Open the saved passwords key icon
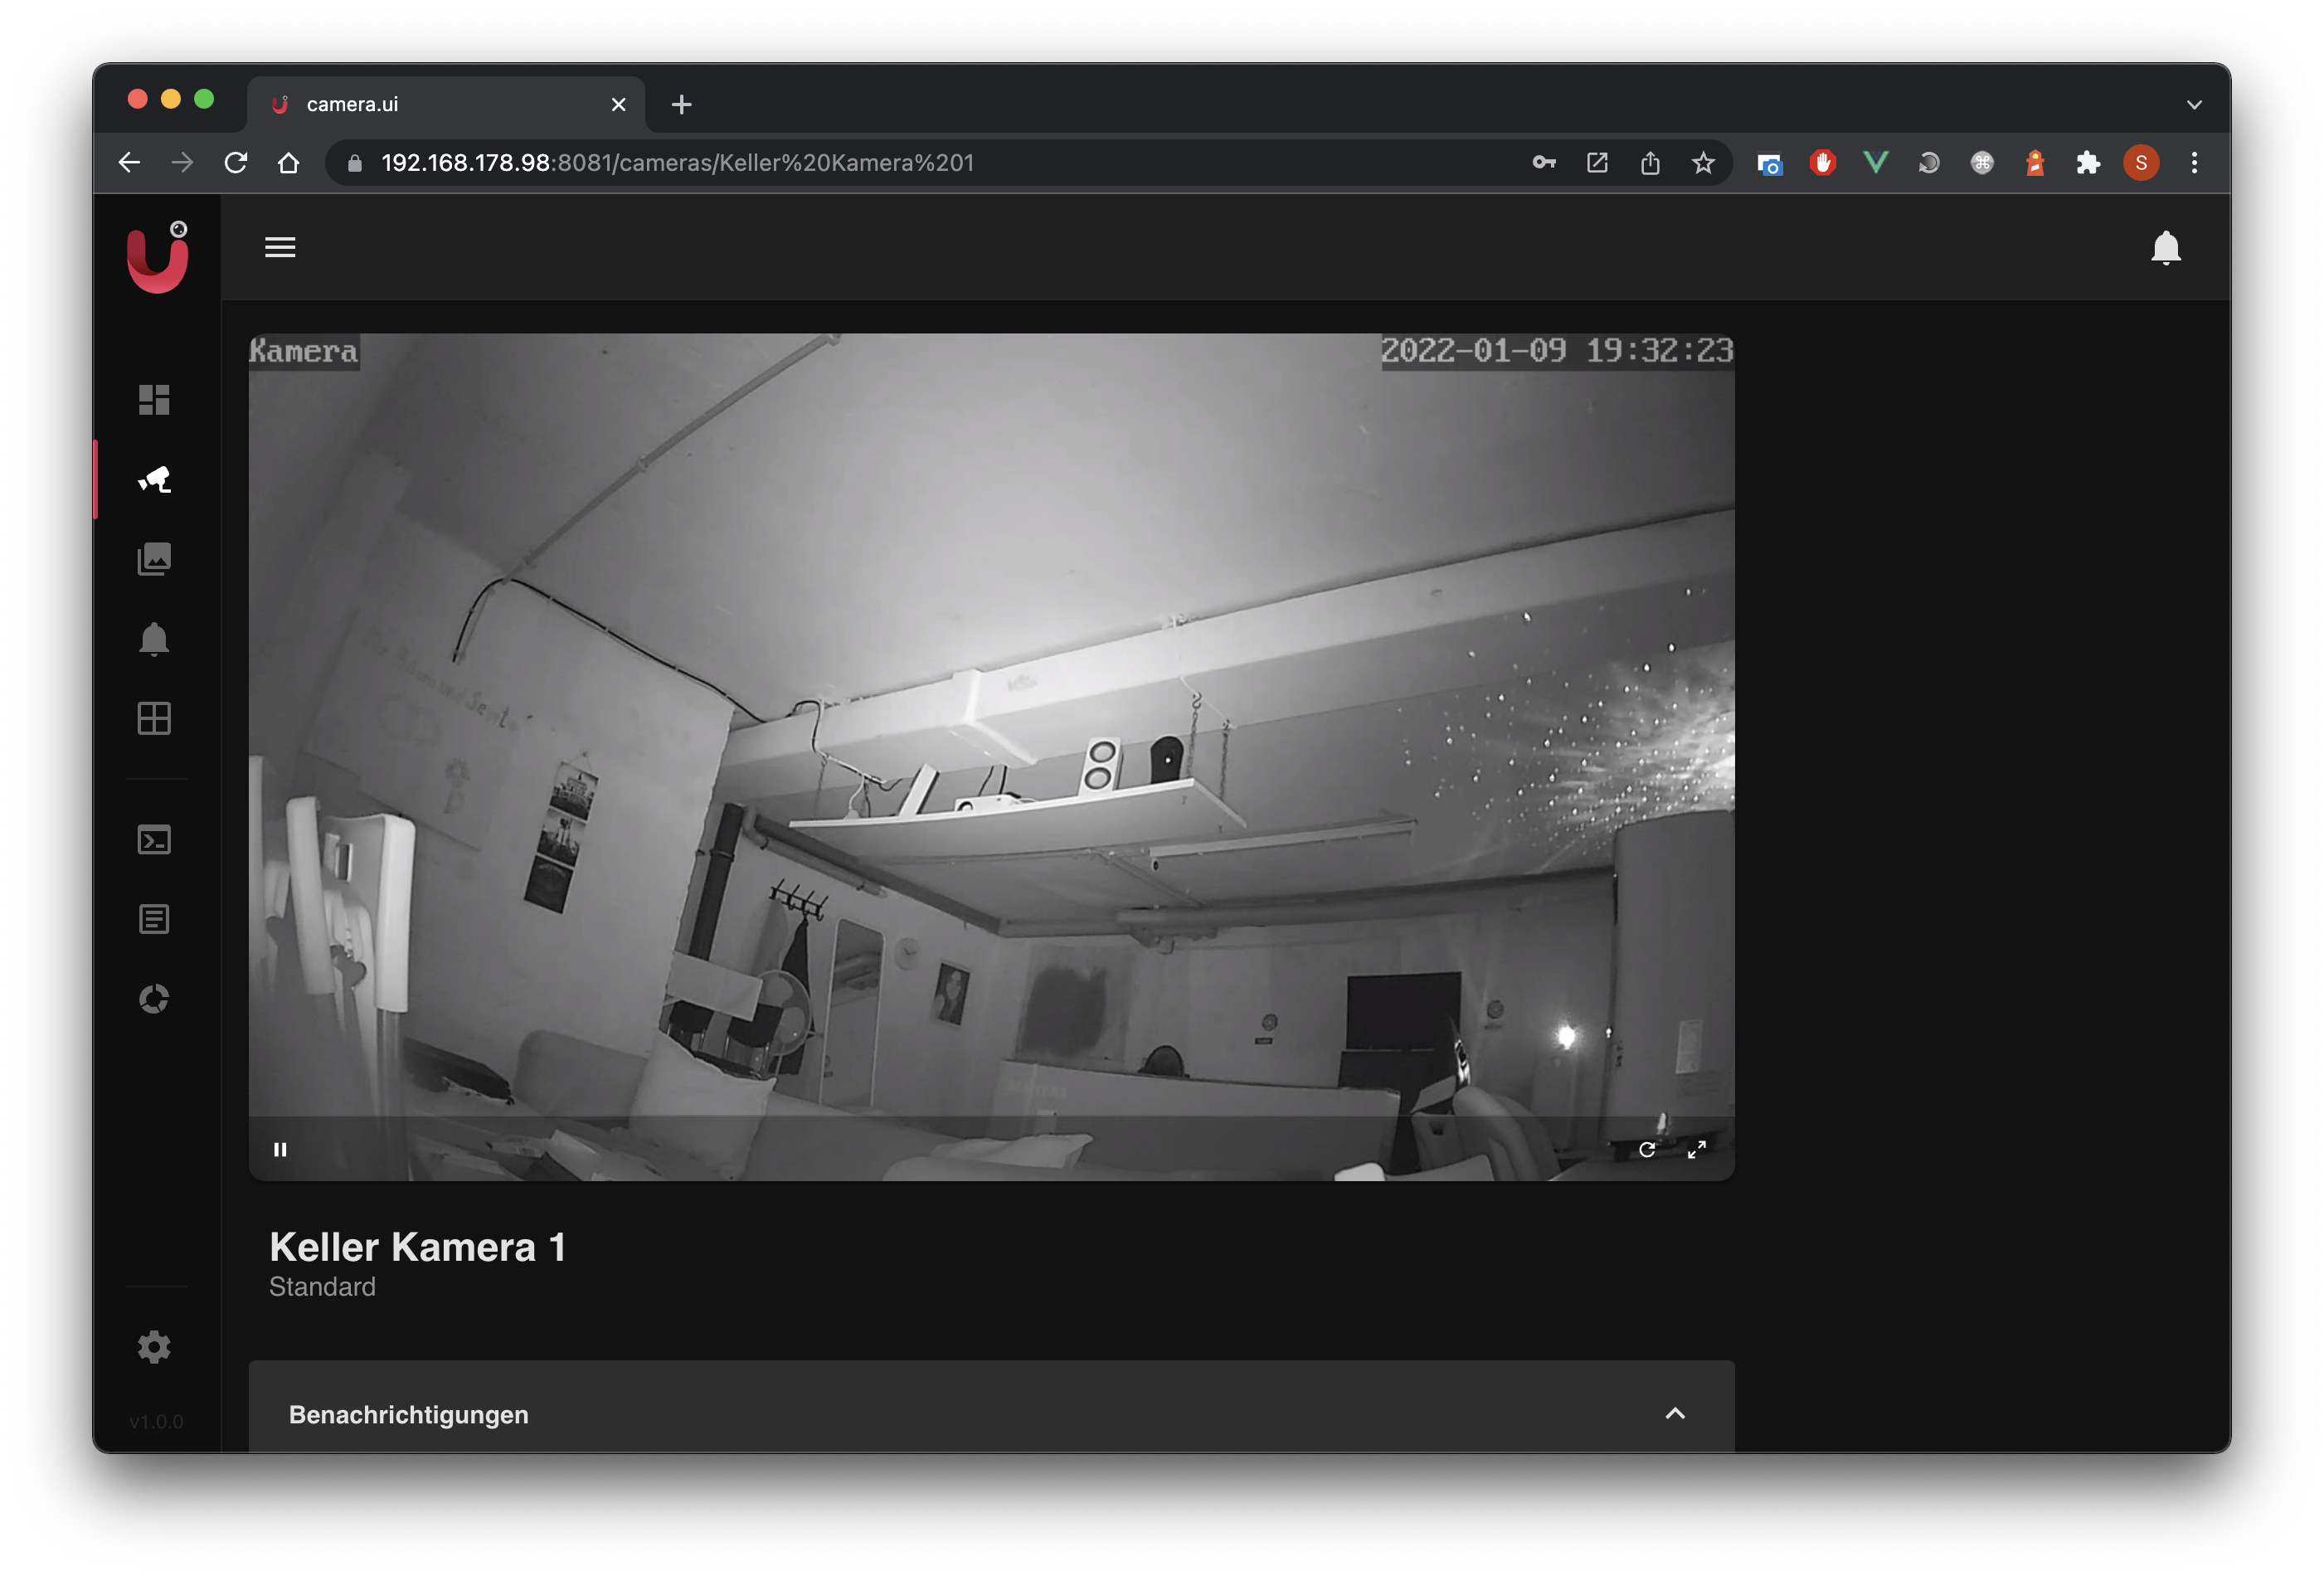Image resolution: width=2324 pixels, height=1576 pixels. 1544,163
